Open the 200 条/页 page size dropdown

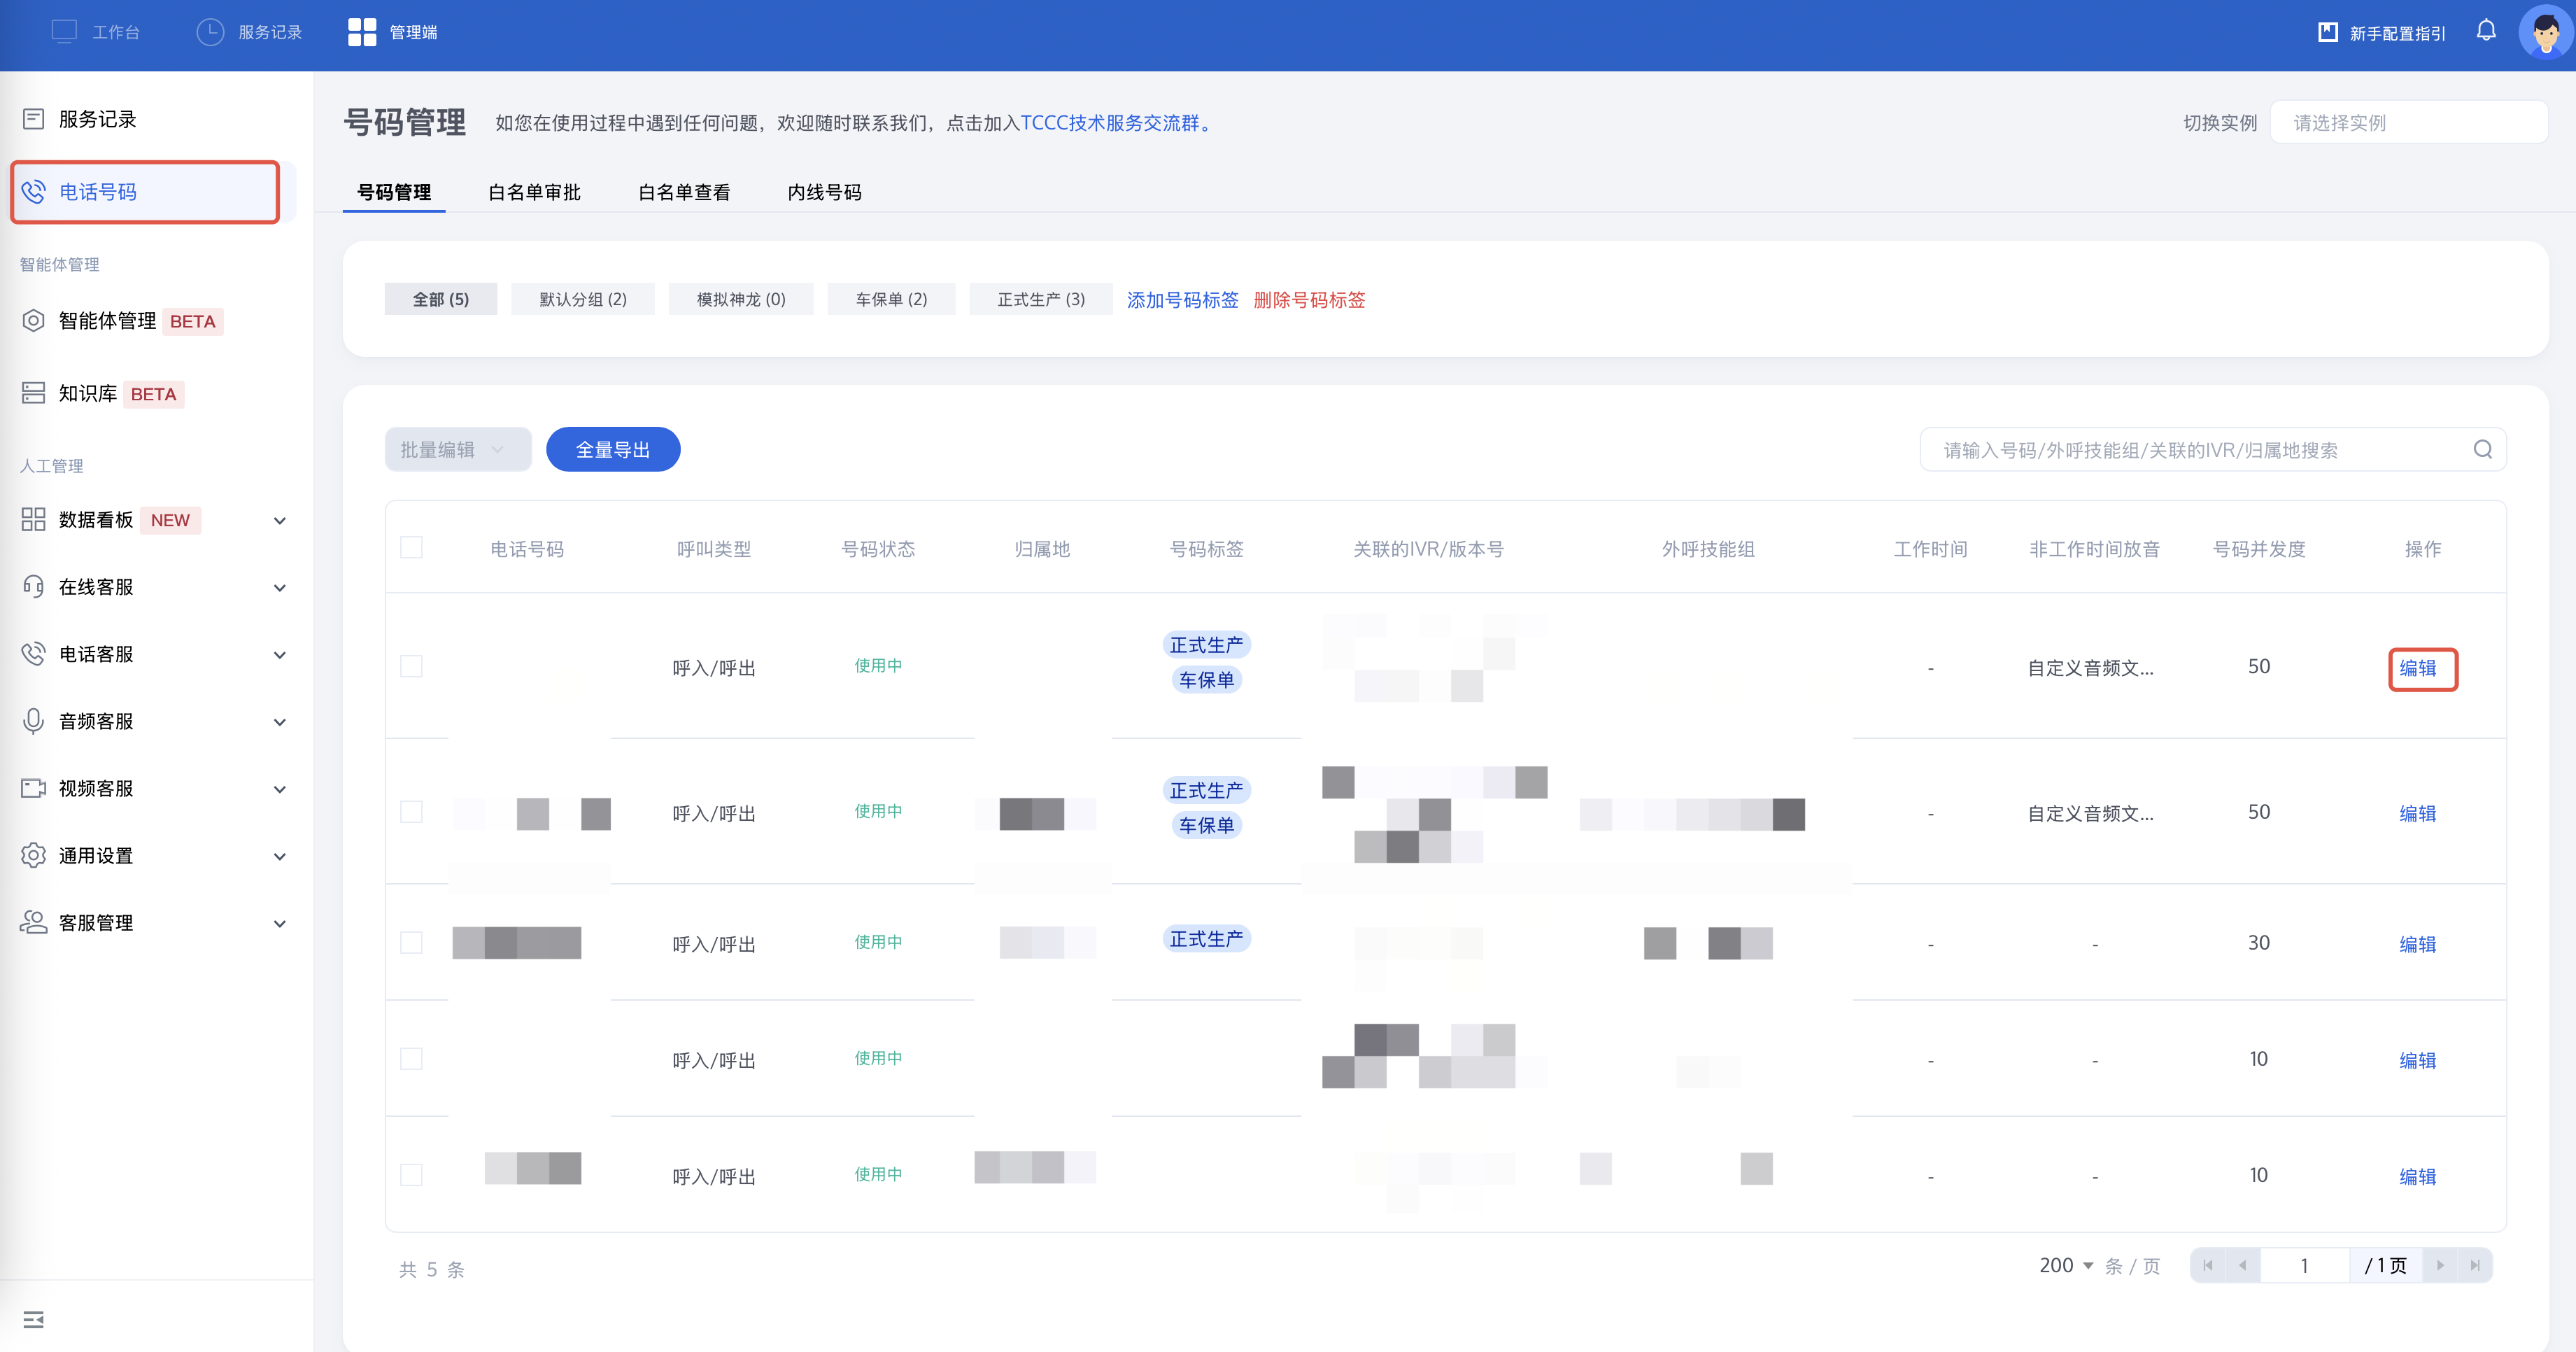(x=2066, y=1265)
